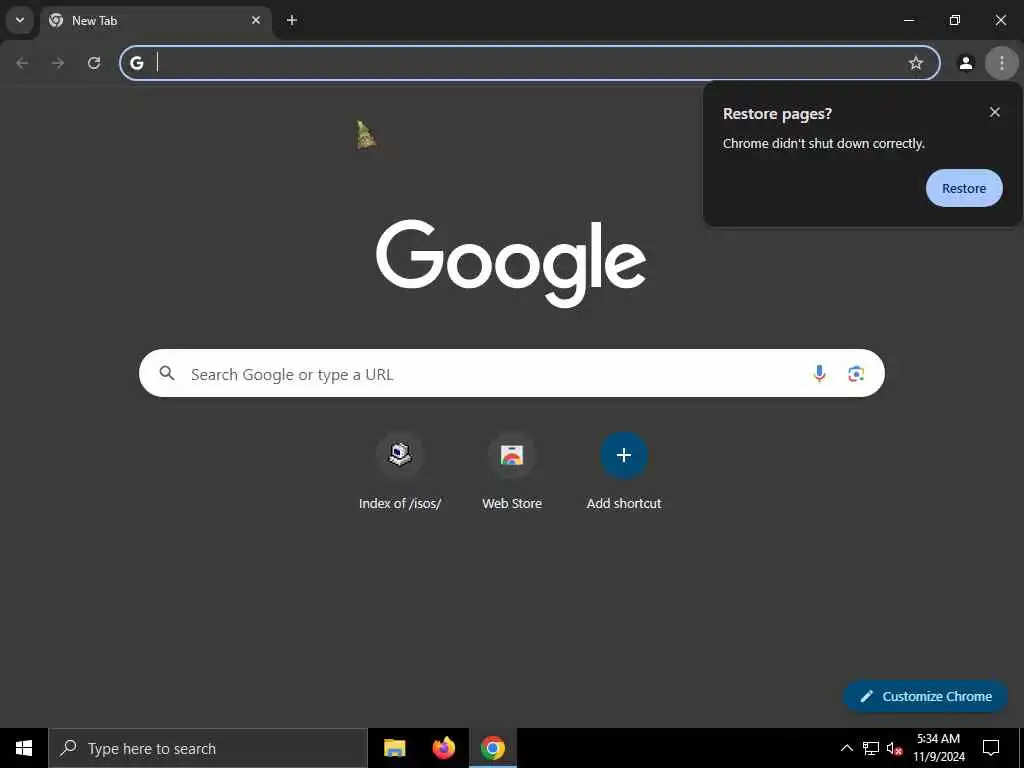The width and height of the screenshot is (1024, 768).
Task: Focus the Chrome address bar
Action: [x=529, y=63]
